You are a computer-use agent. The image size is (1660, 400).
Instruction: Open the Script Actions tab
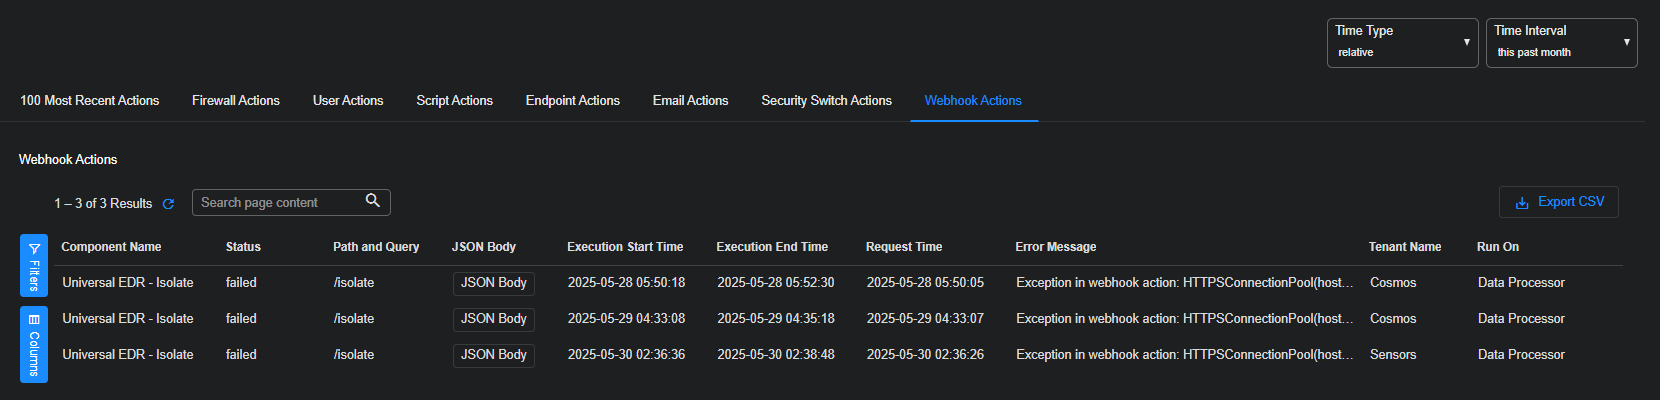454,101
